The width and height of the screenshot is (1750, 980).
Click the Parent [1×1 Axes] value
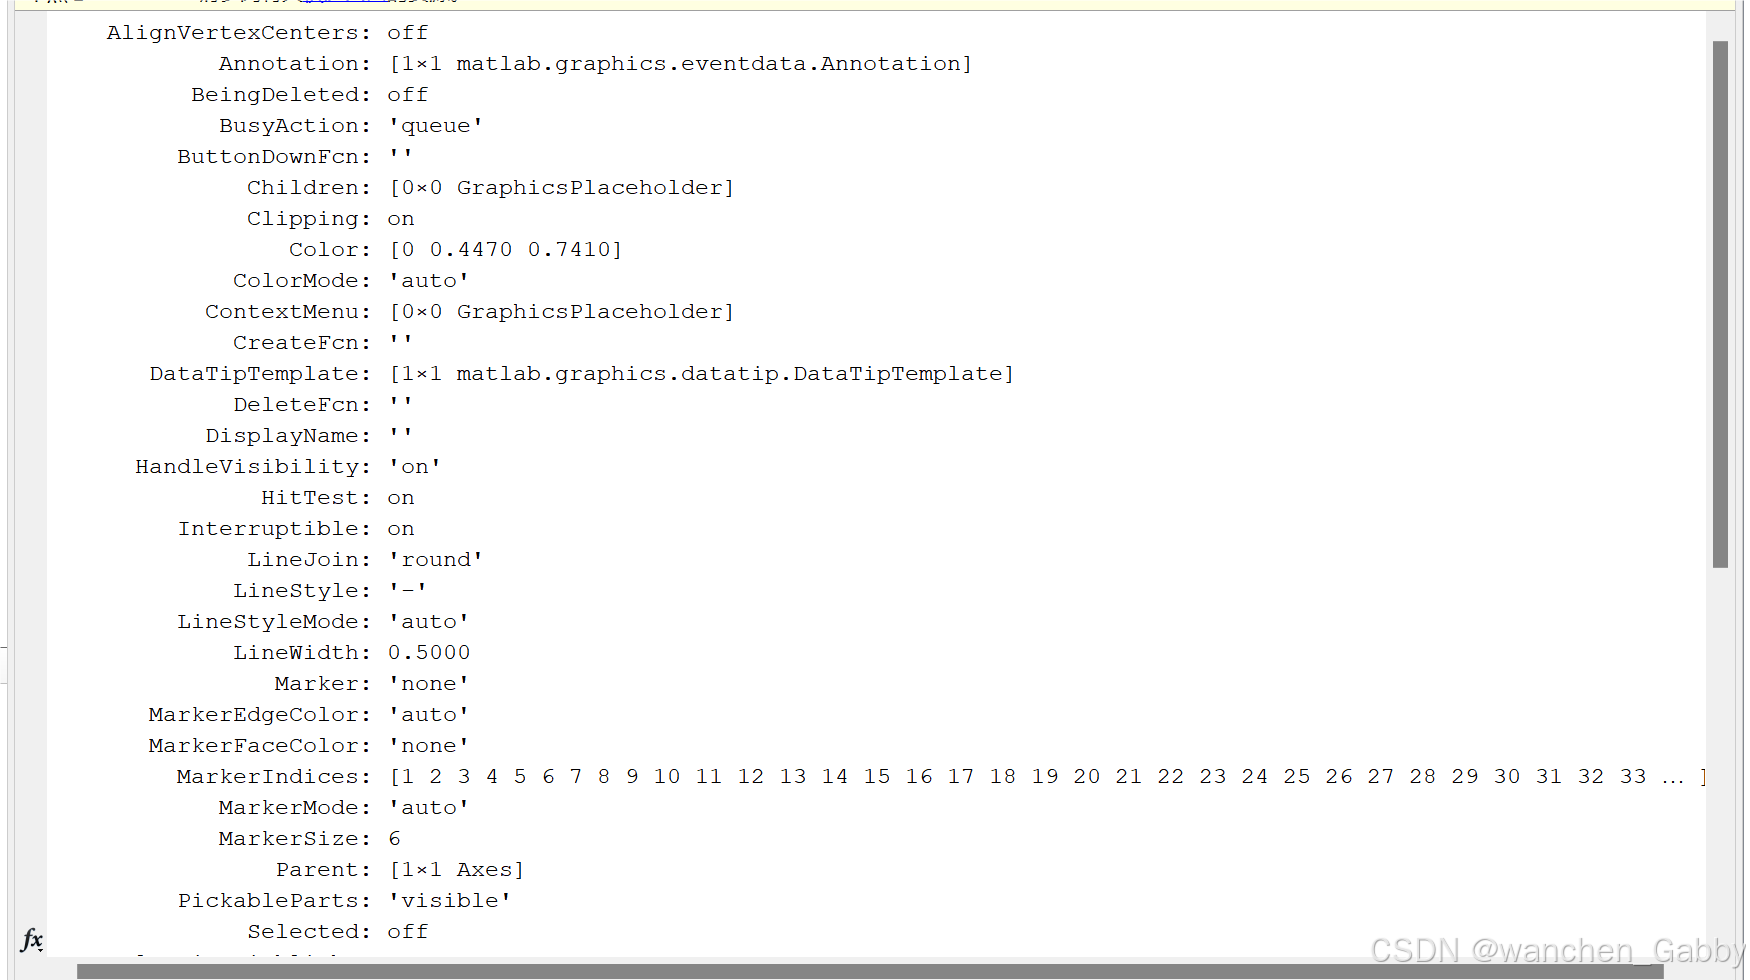point(456,870)
